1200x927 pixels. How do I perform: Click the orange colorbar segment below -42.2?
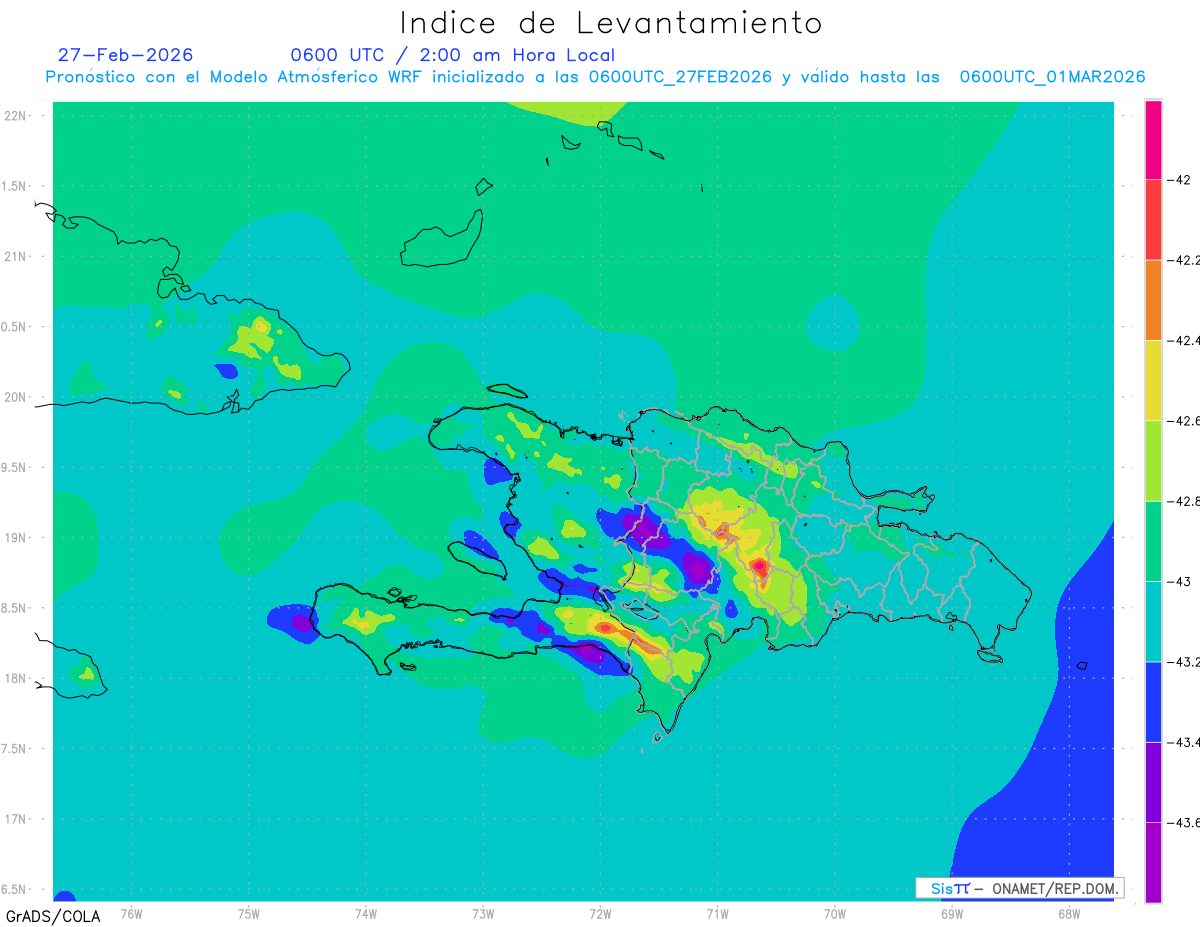(1153, 300)
